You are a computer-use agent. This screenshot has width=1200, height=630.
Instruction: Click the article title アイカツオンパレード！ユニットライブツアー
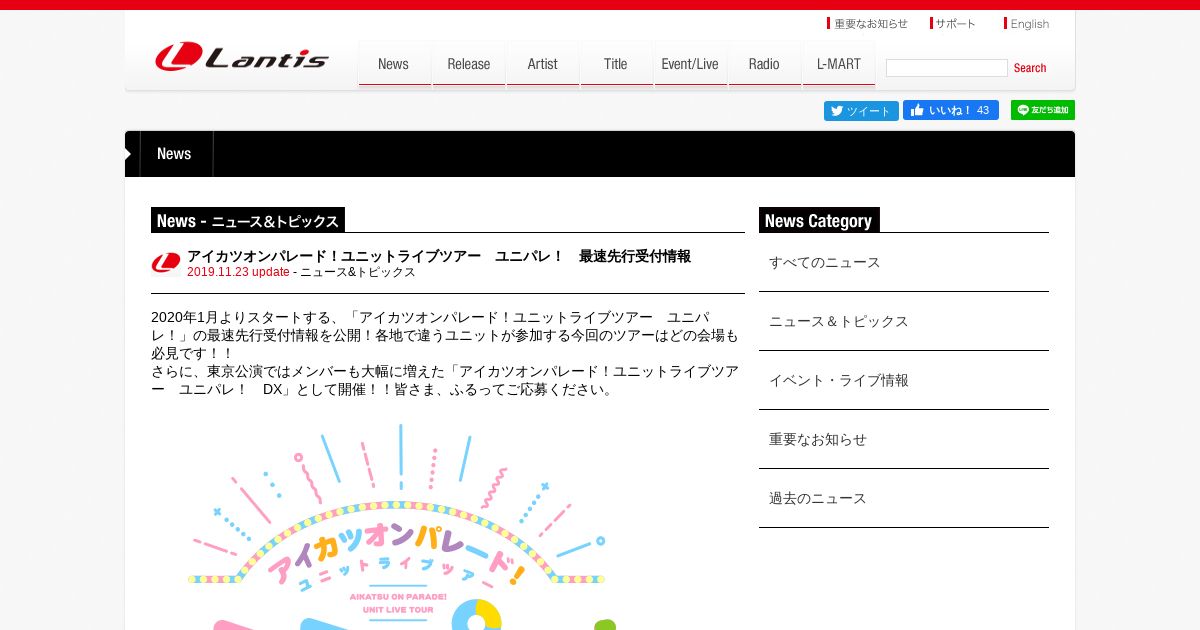click(439, 256)
